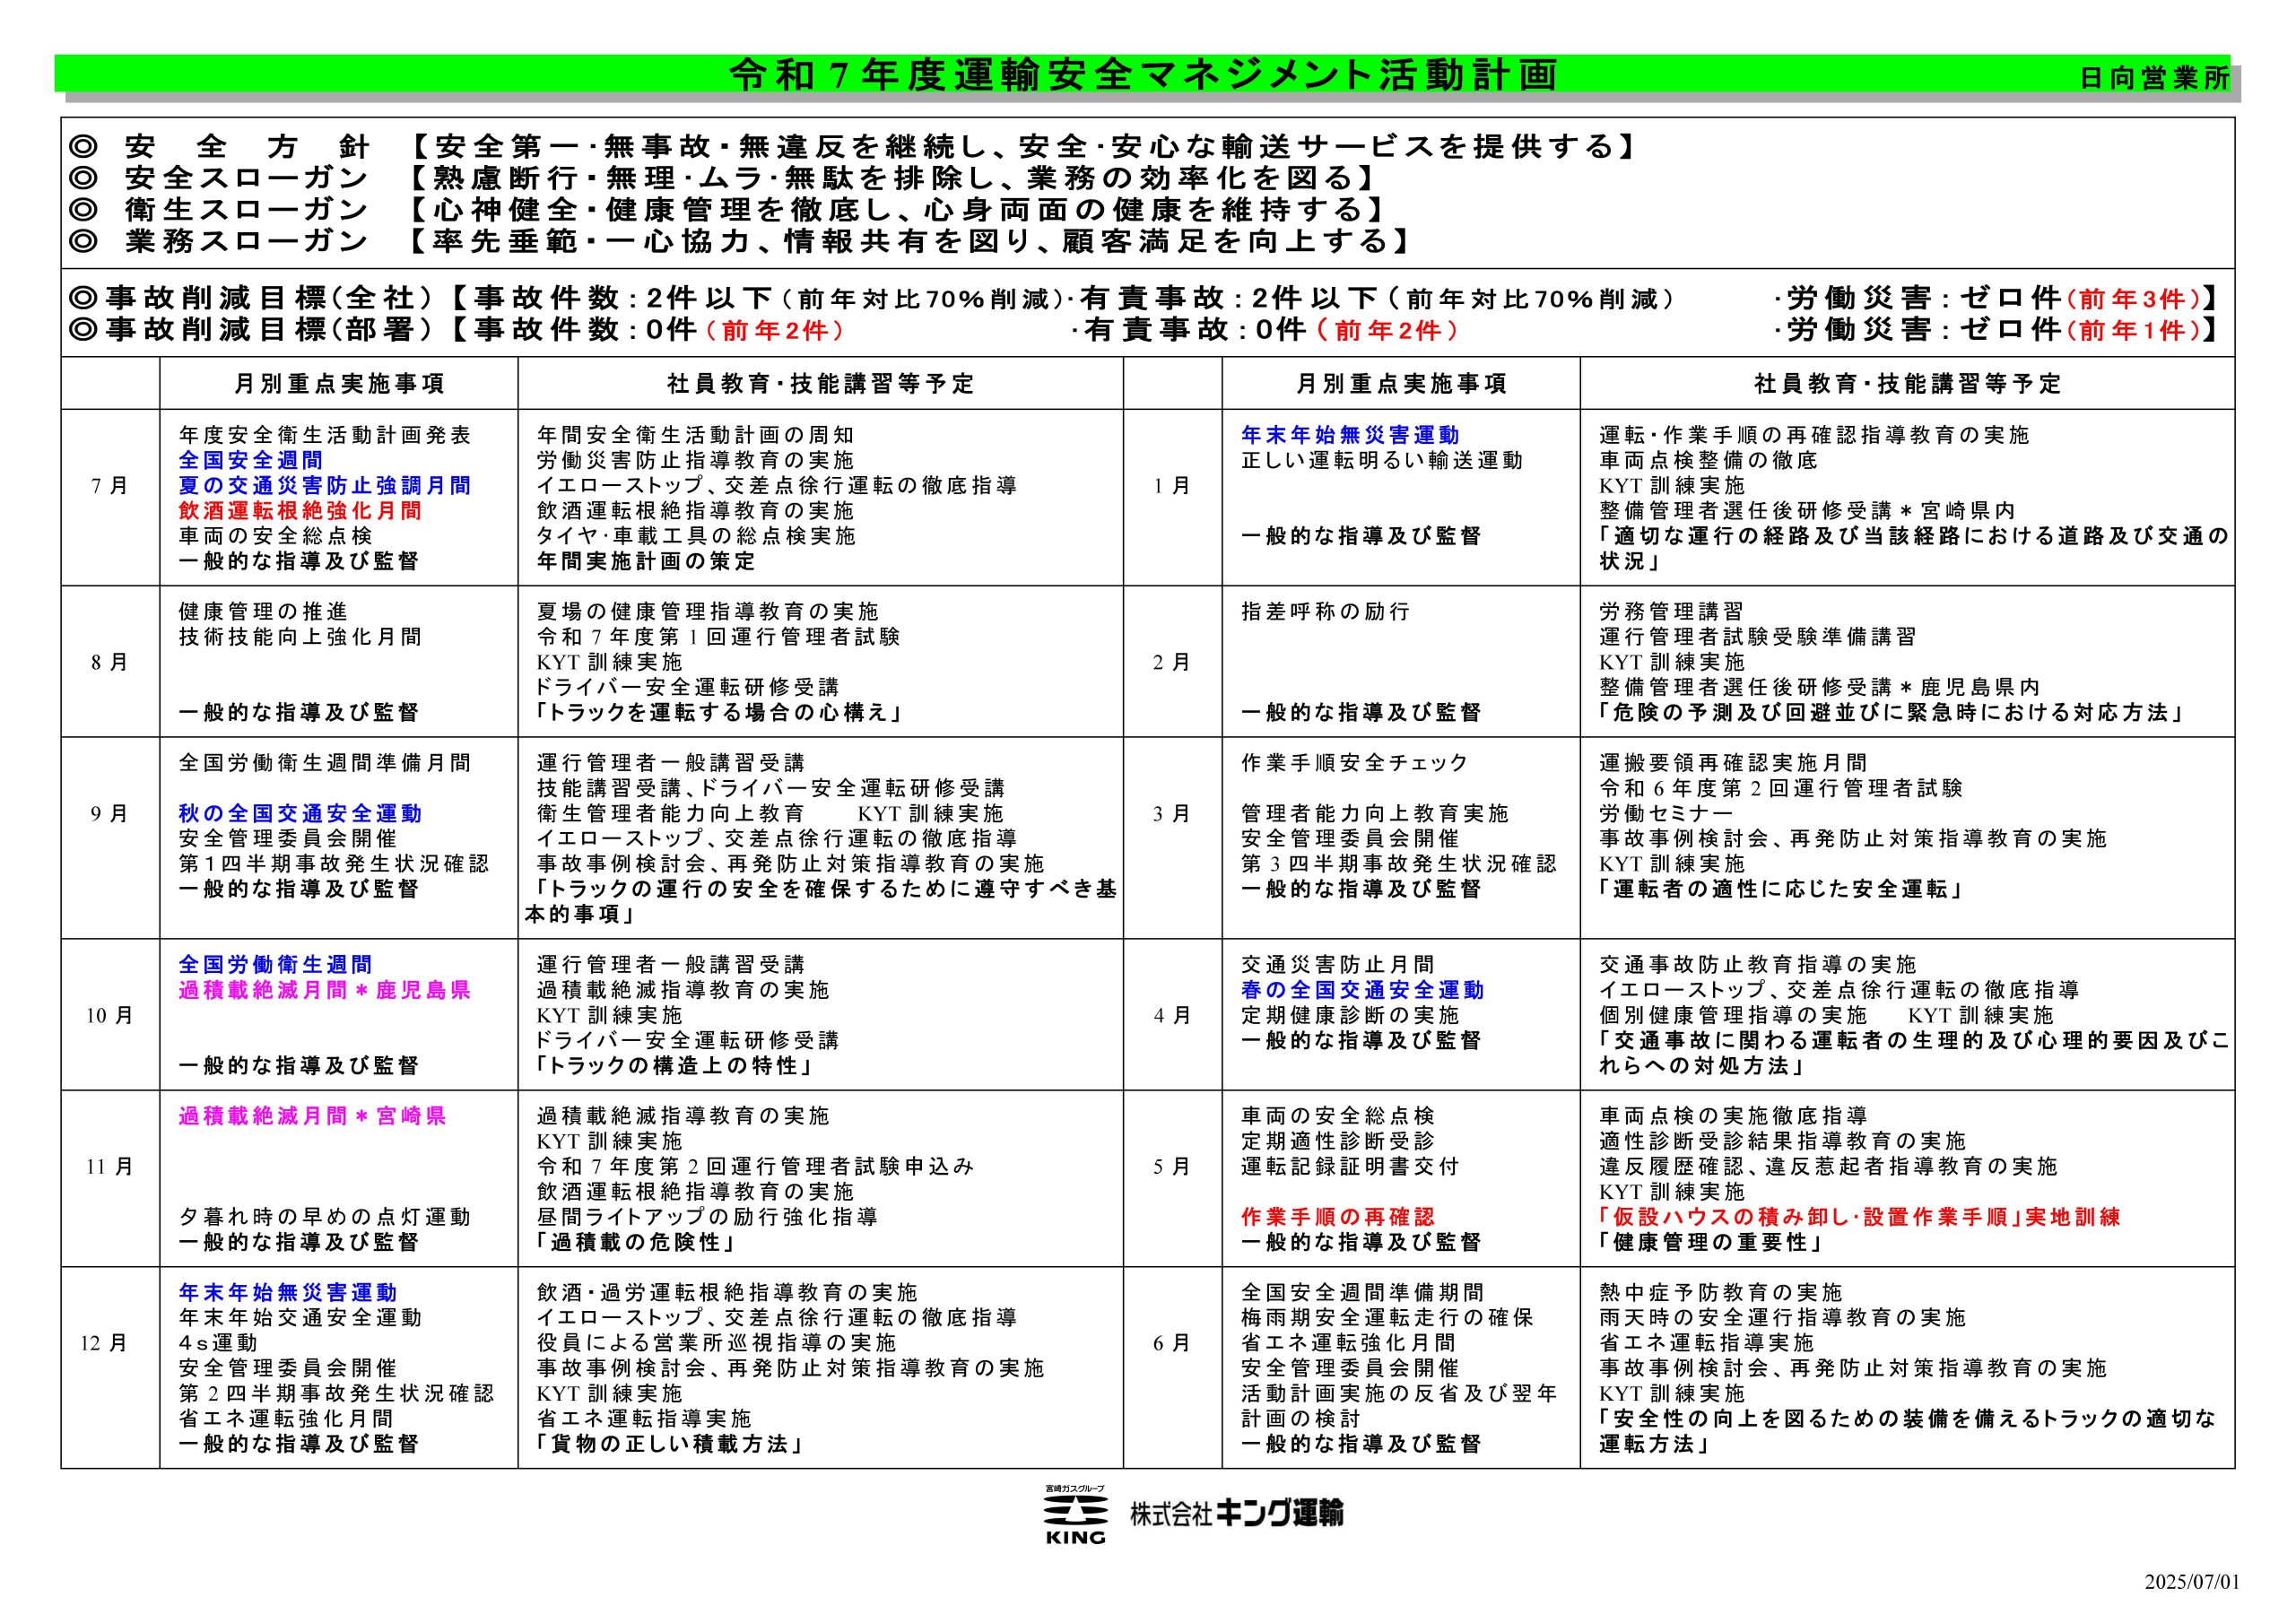
Task: Click the 4月 month cell
Action: [1172, 1015]
